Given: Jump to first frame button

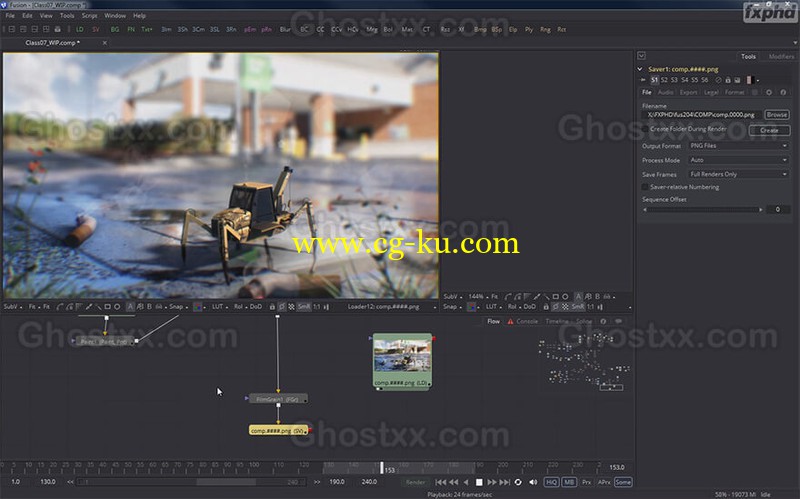Looking at the screenshot, I should coord(441,482).
